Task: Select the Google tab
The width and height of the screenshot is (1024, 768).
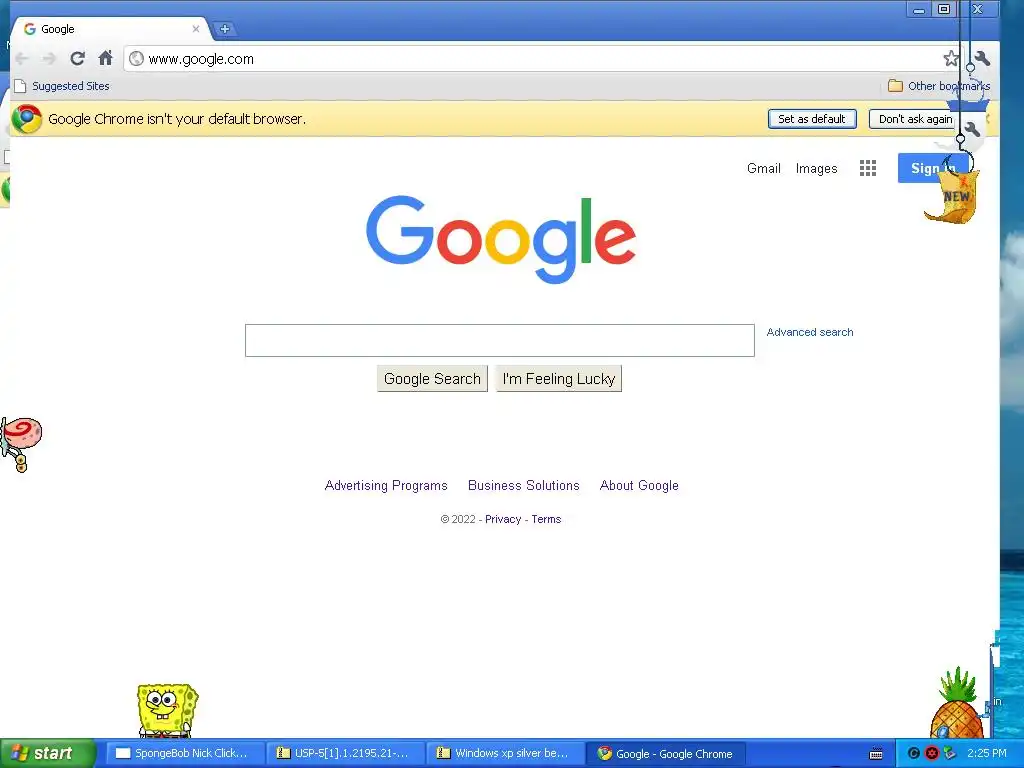Action: click(x=111, y=29)
